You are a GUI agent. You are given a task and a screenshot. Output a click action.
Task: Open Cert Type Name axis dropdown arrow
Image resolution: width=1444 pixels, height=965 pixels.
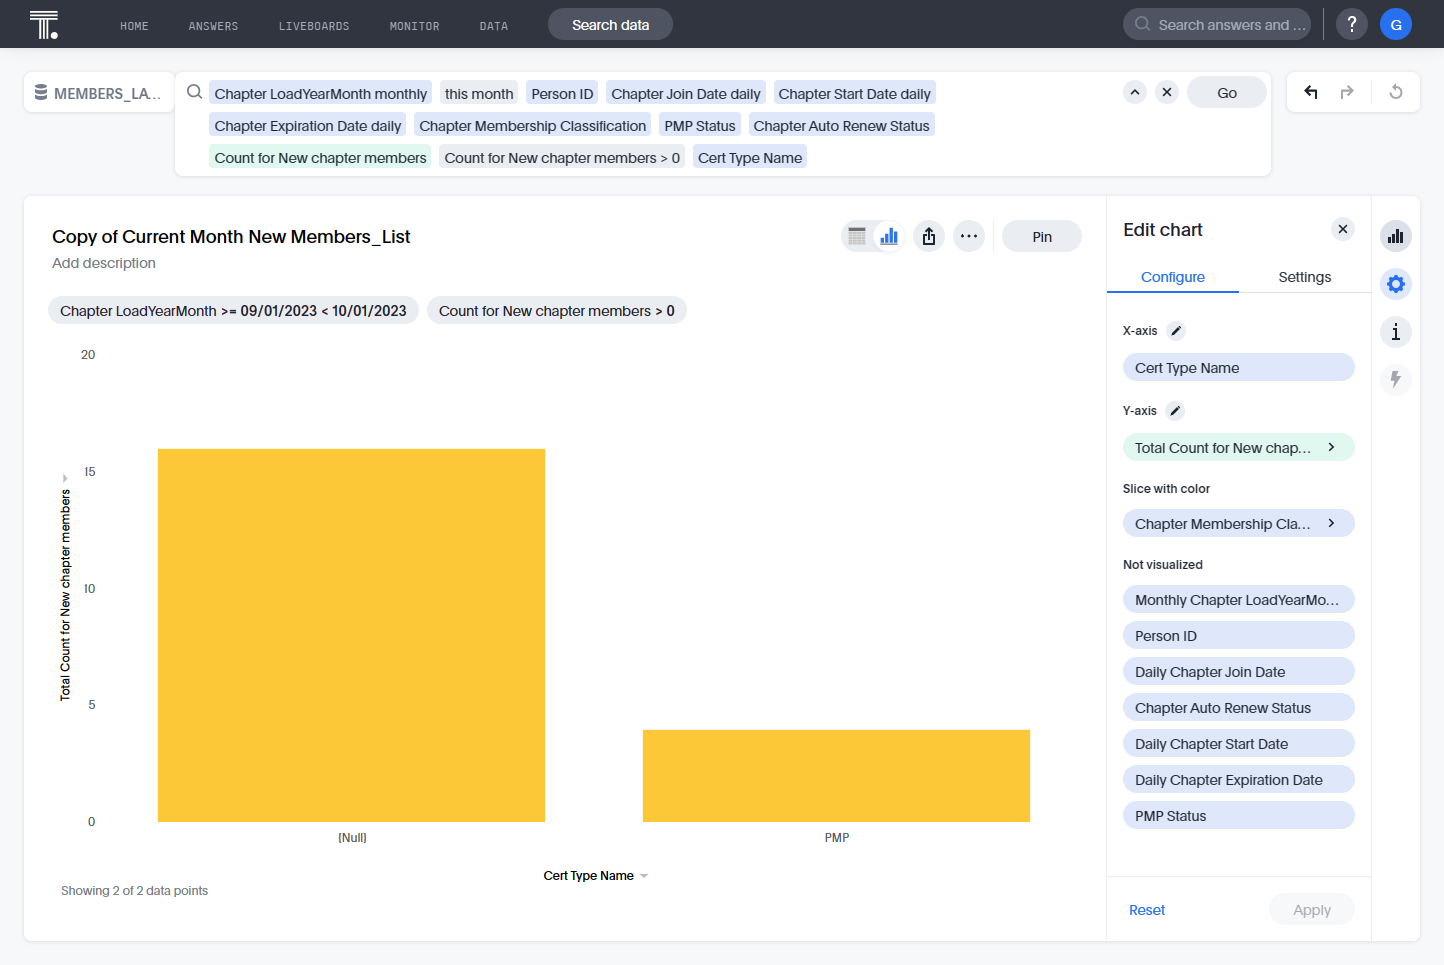644,876
